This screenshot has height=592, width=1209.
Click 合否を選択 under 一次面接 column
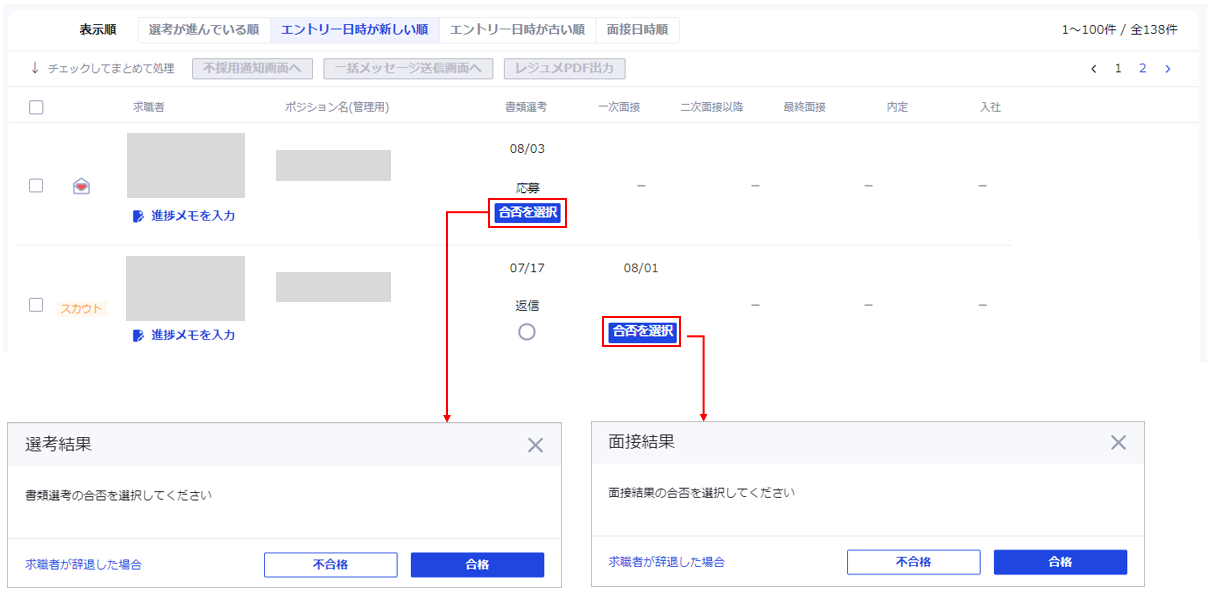point(642,331)
